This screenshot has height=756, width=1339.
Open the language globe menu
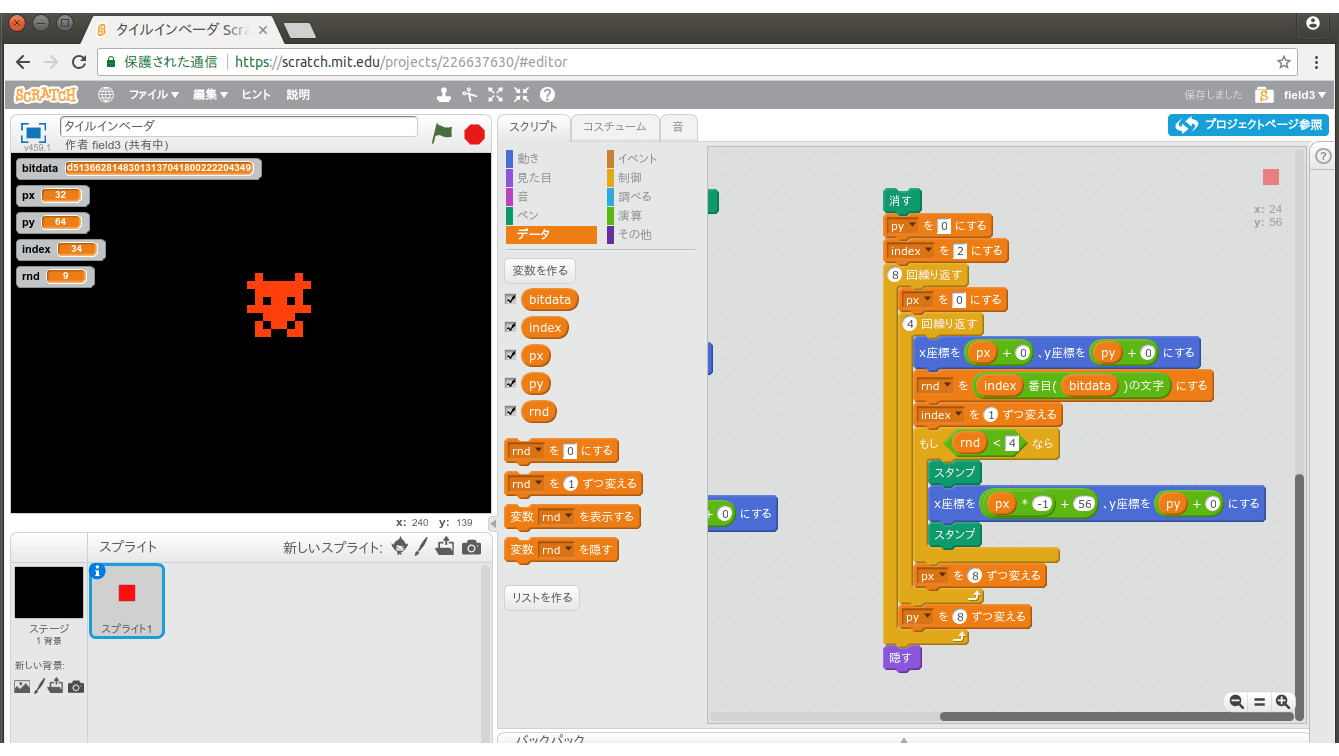click(x=106, y=94)
